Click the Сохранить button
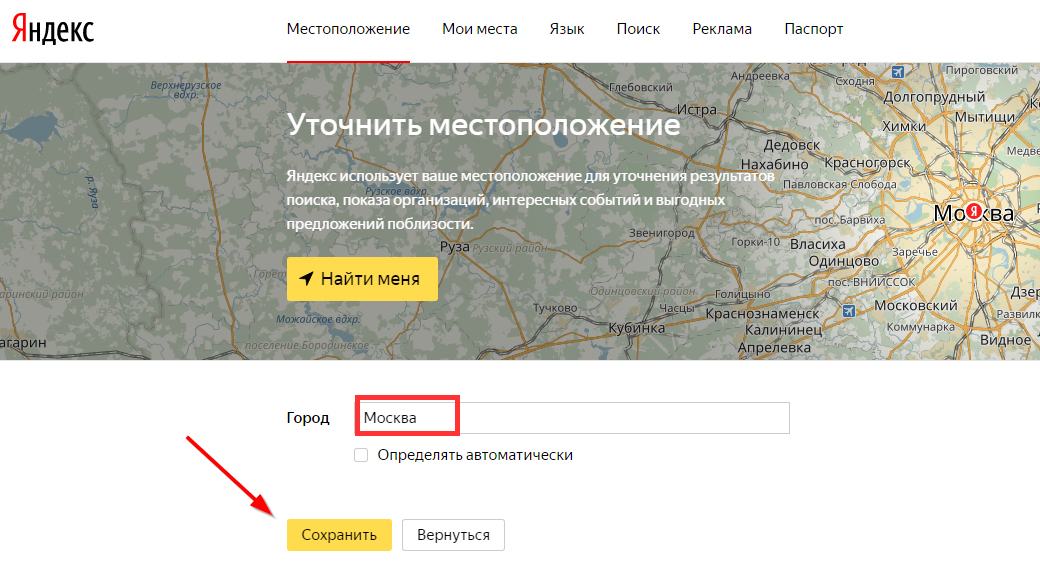This screenshot has width=1040, height=576. point(339,535)
